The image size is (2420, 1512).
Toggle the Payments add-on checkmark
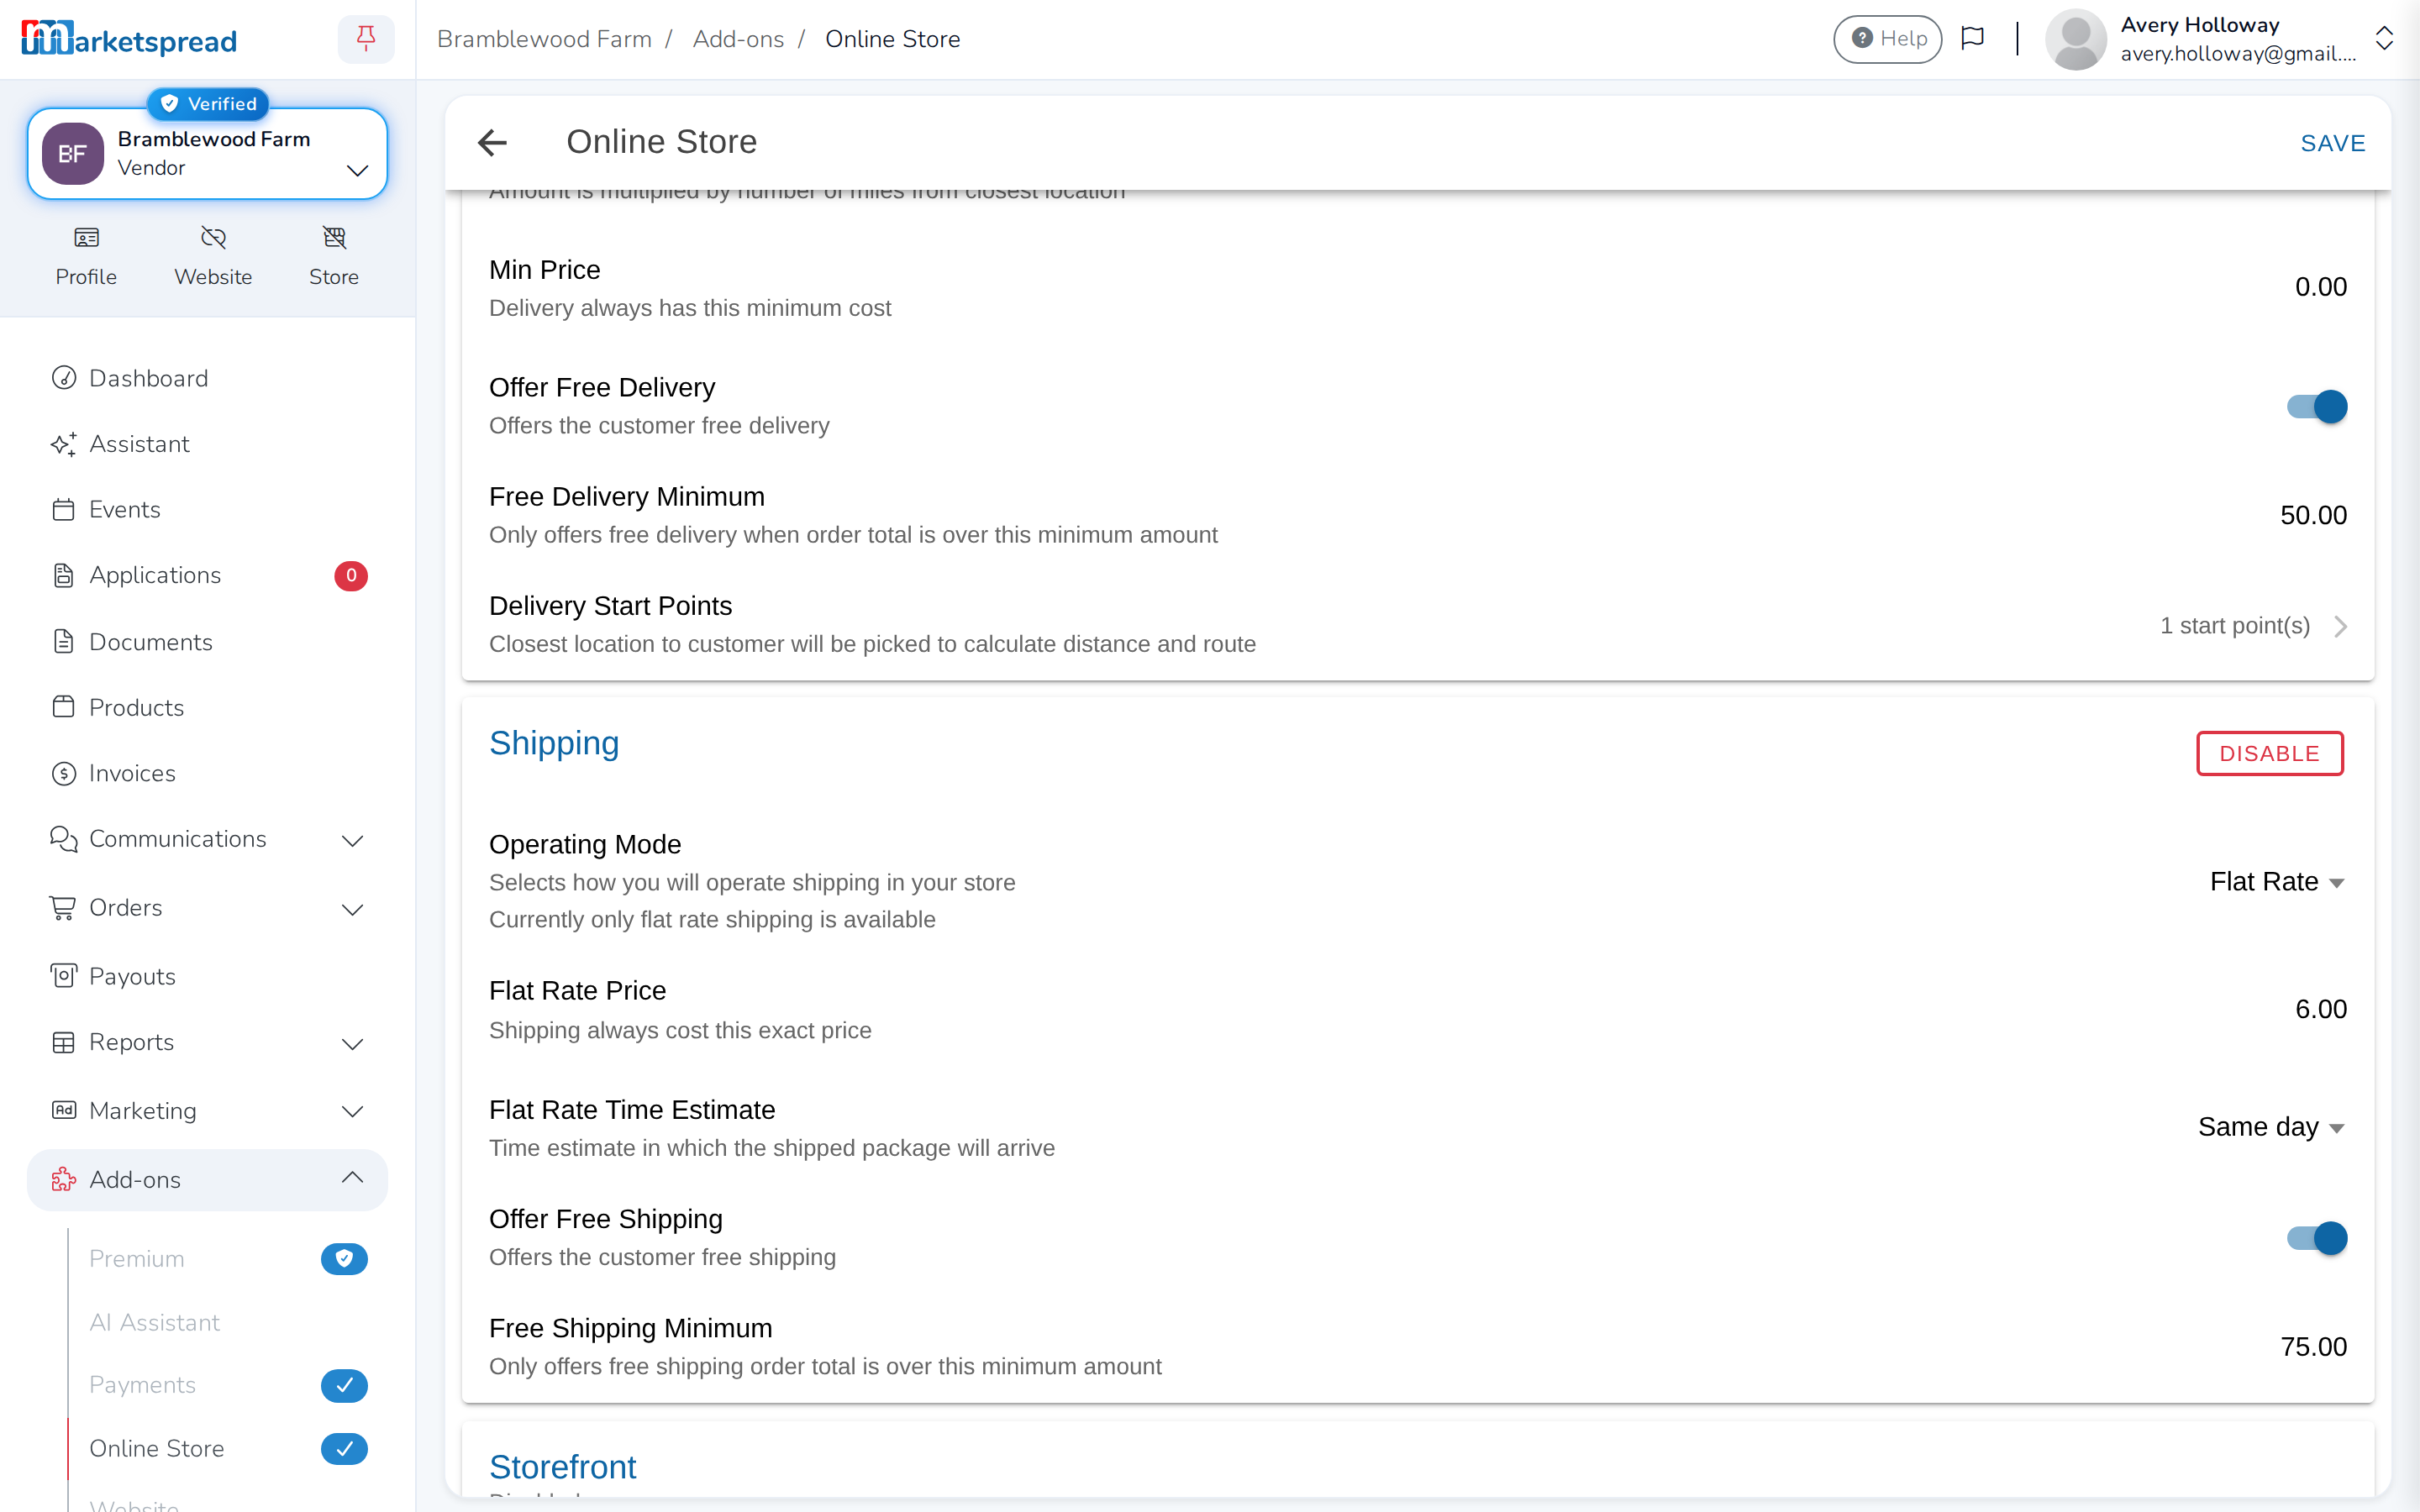point(344,1385)
